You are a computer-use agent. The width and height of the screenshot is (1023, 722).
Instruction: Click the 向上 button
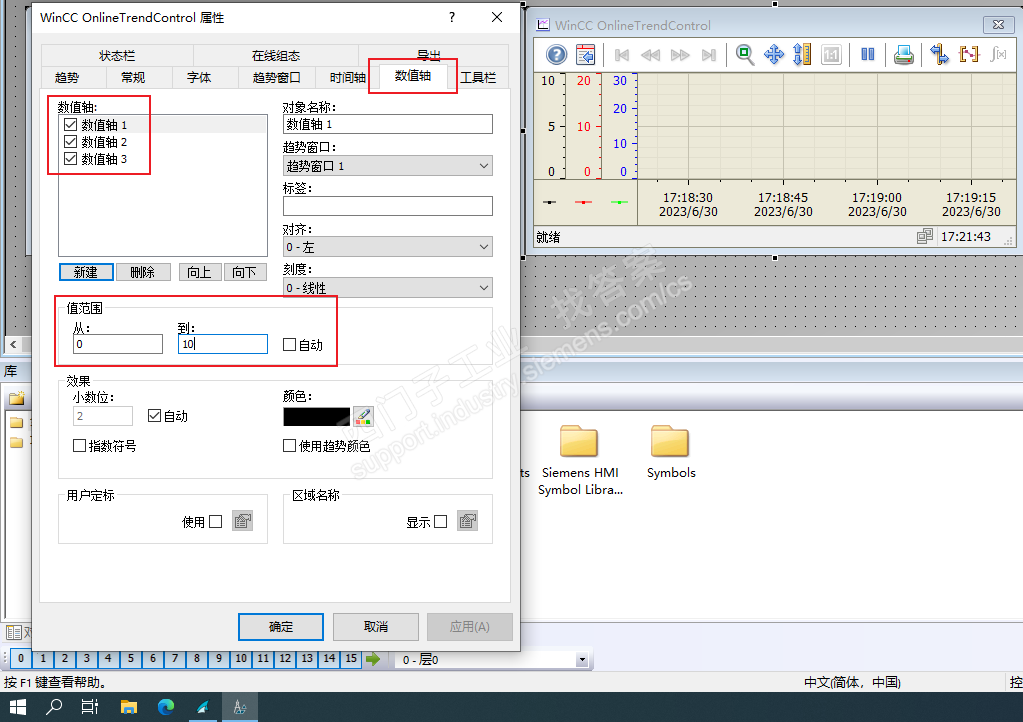(200, 272)
